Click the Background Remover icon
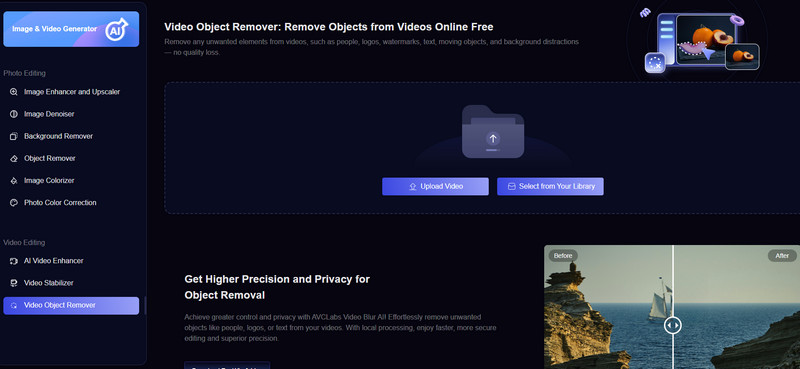 coord(14,136)
